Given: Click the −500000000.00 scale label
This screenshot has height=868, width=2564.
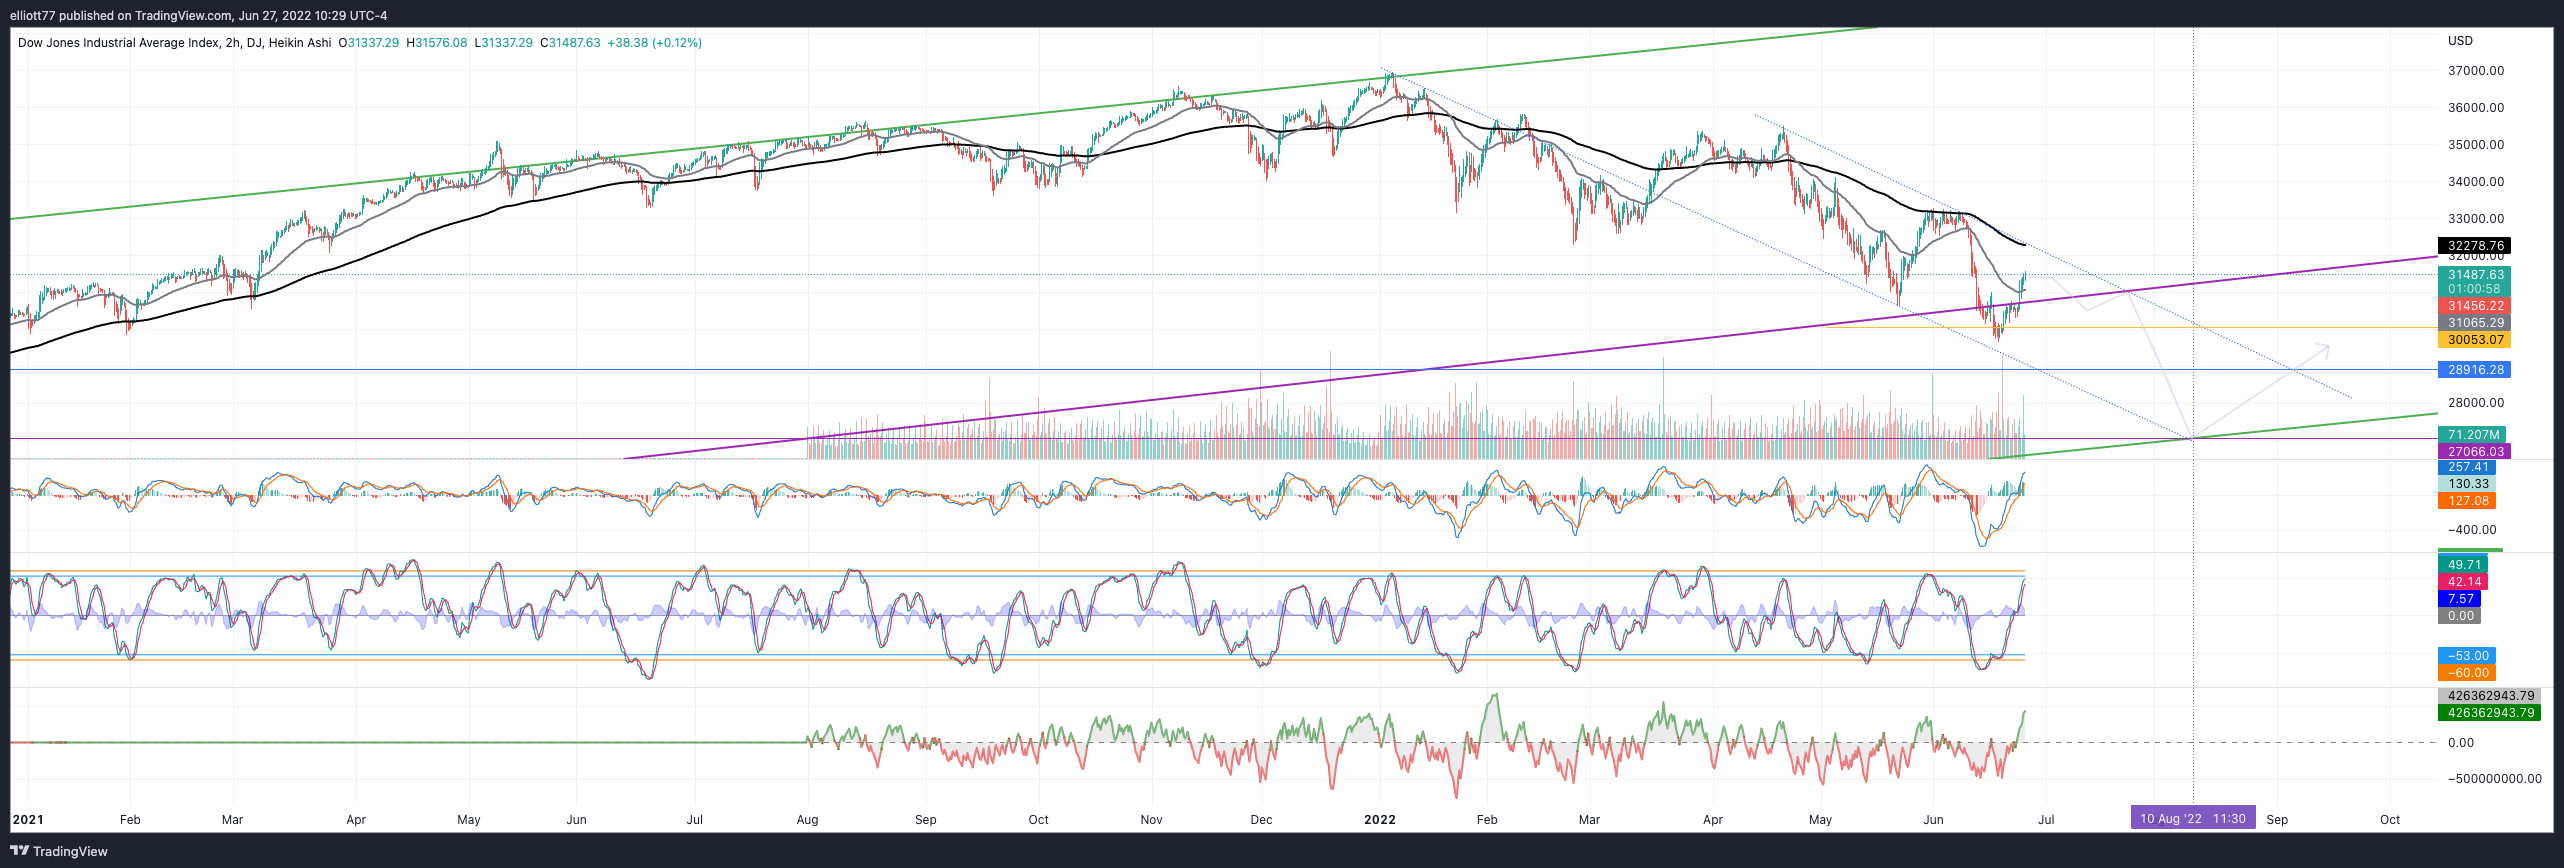Looking at the screenshot, I should (2494, 779).
